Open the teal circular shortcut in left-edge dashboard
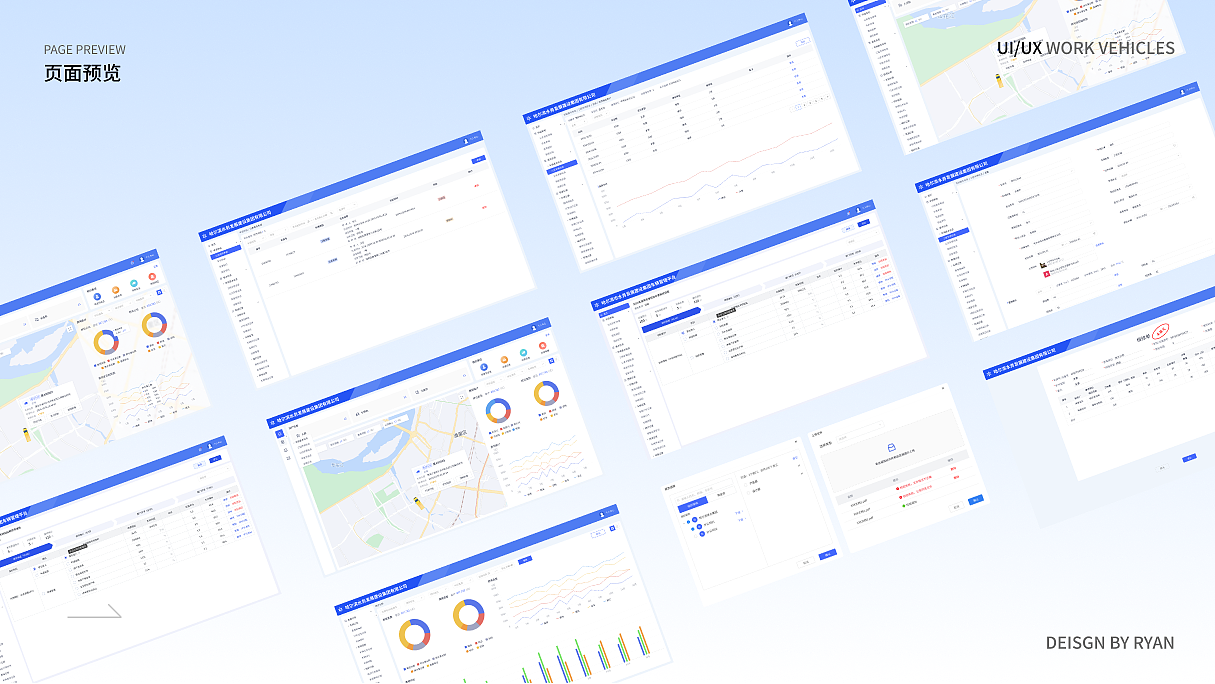Viewport: 1215px width, 684px height. pyautogui.click(x=134, y=283)
